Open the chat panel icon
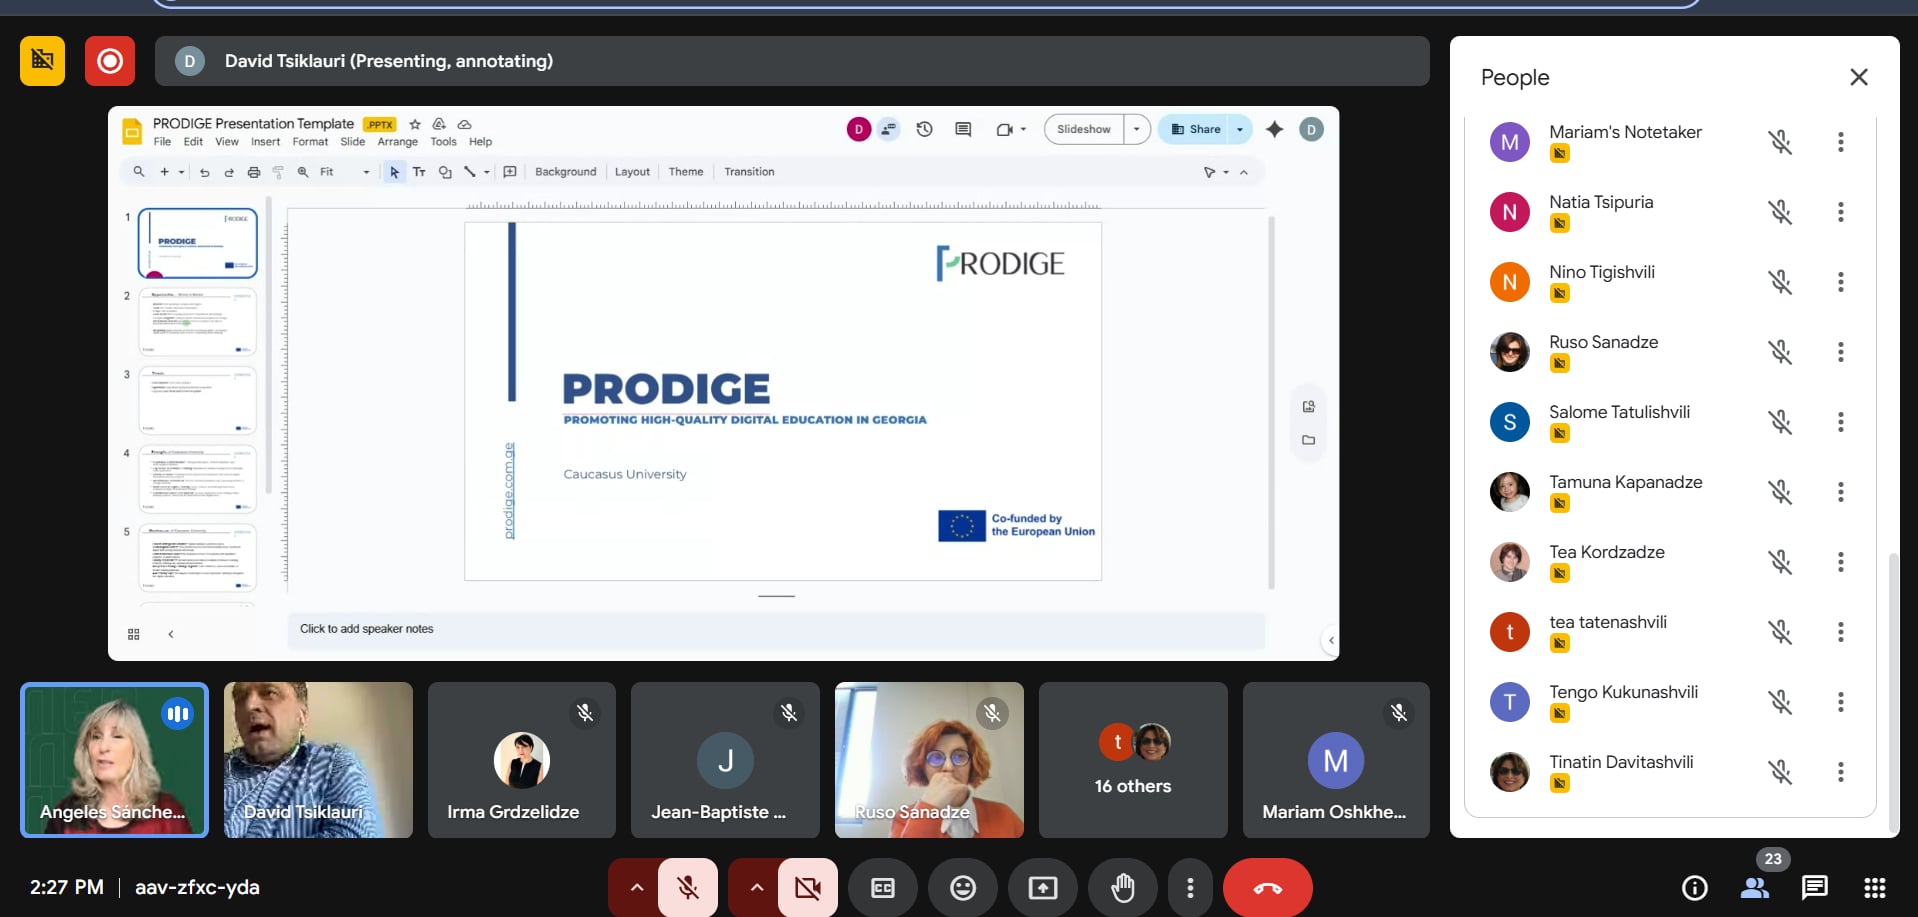1918x917 pixels. click(x=1814, y=888)
